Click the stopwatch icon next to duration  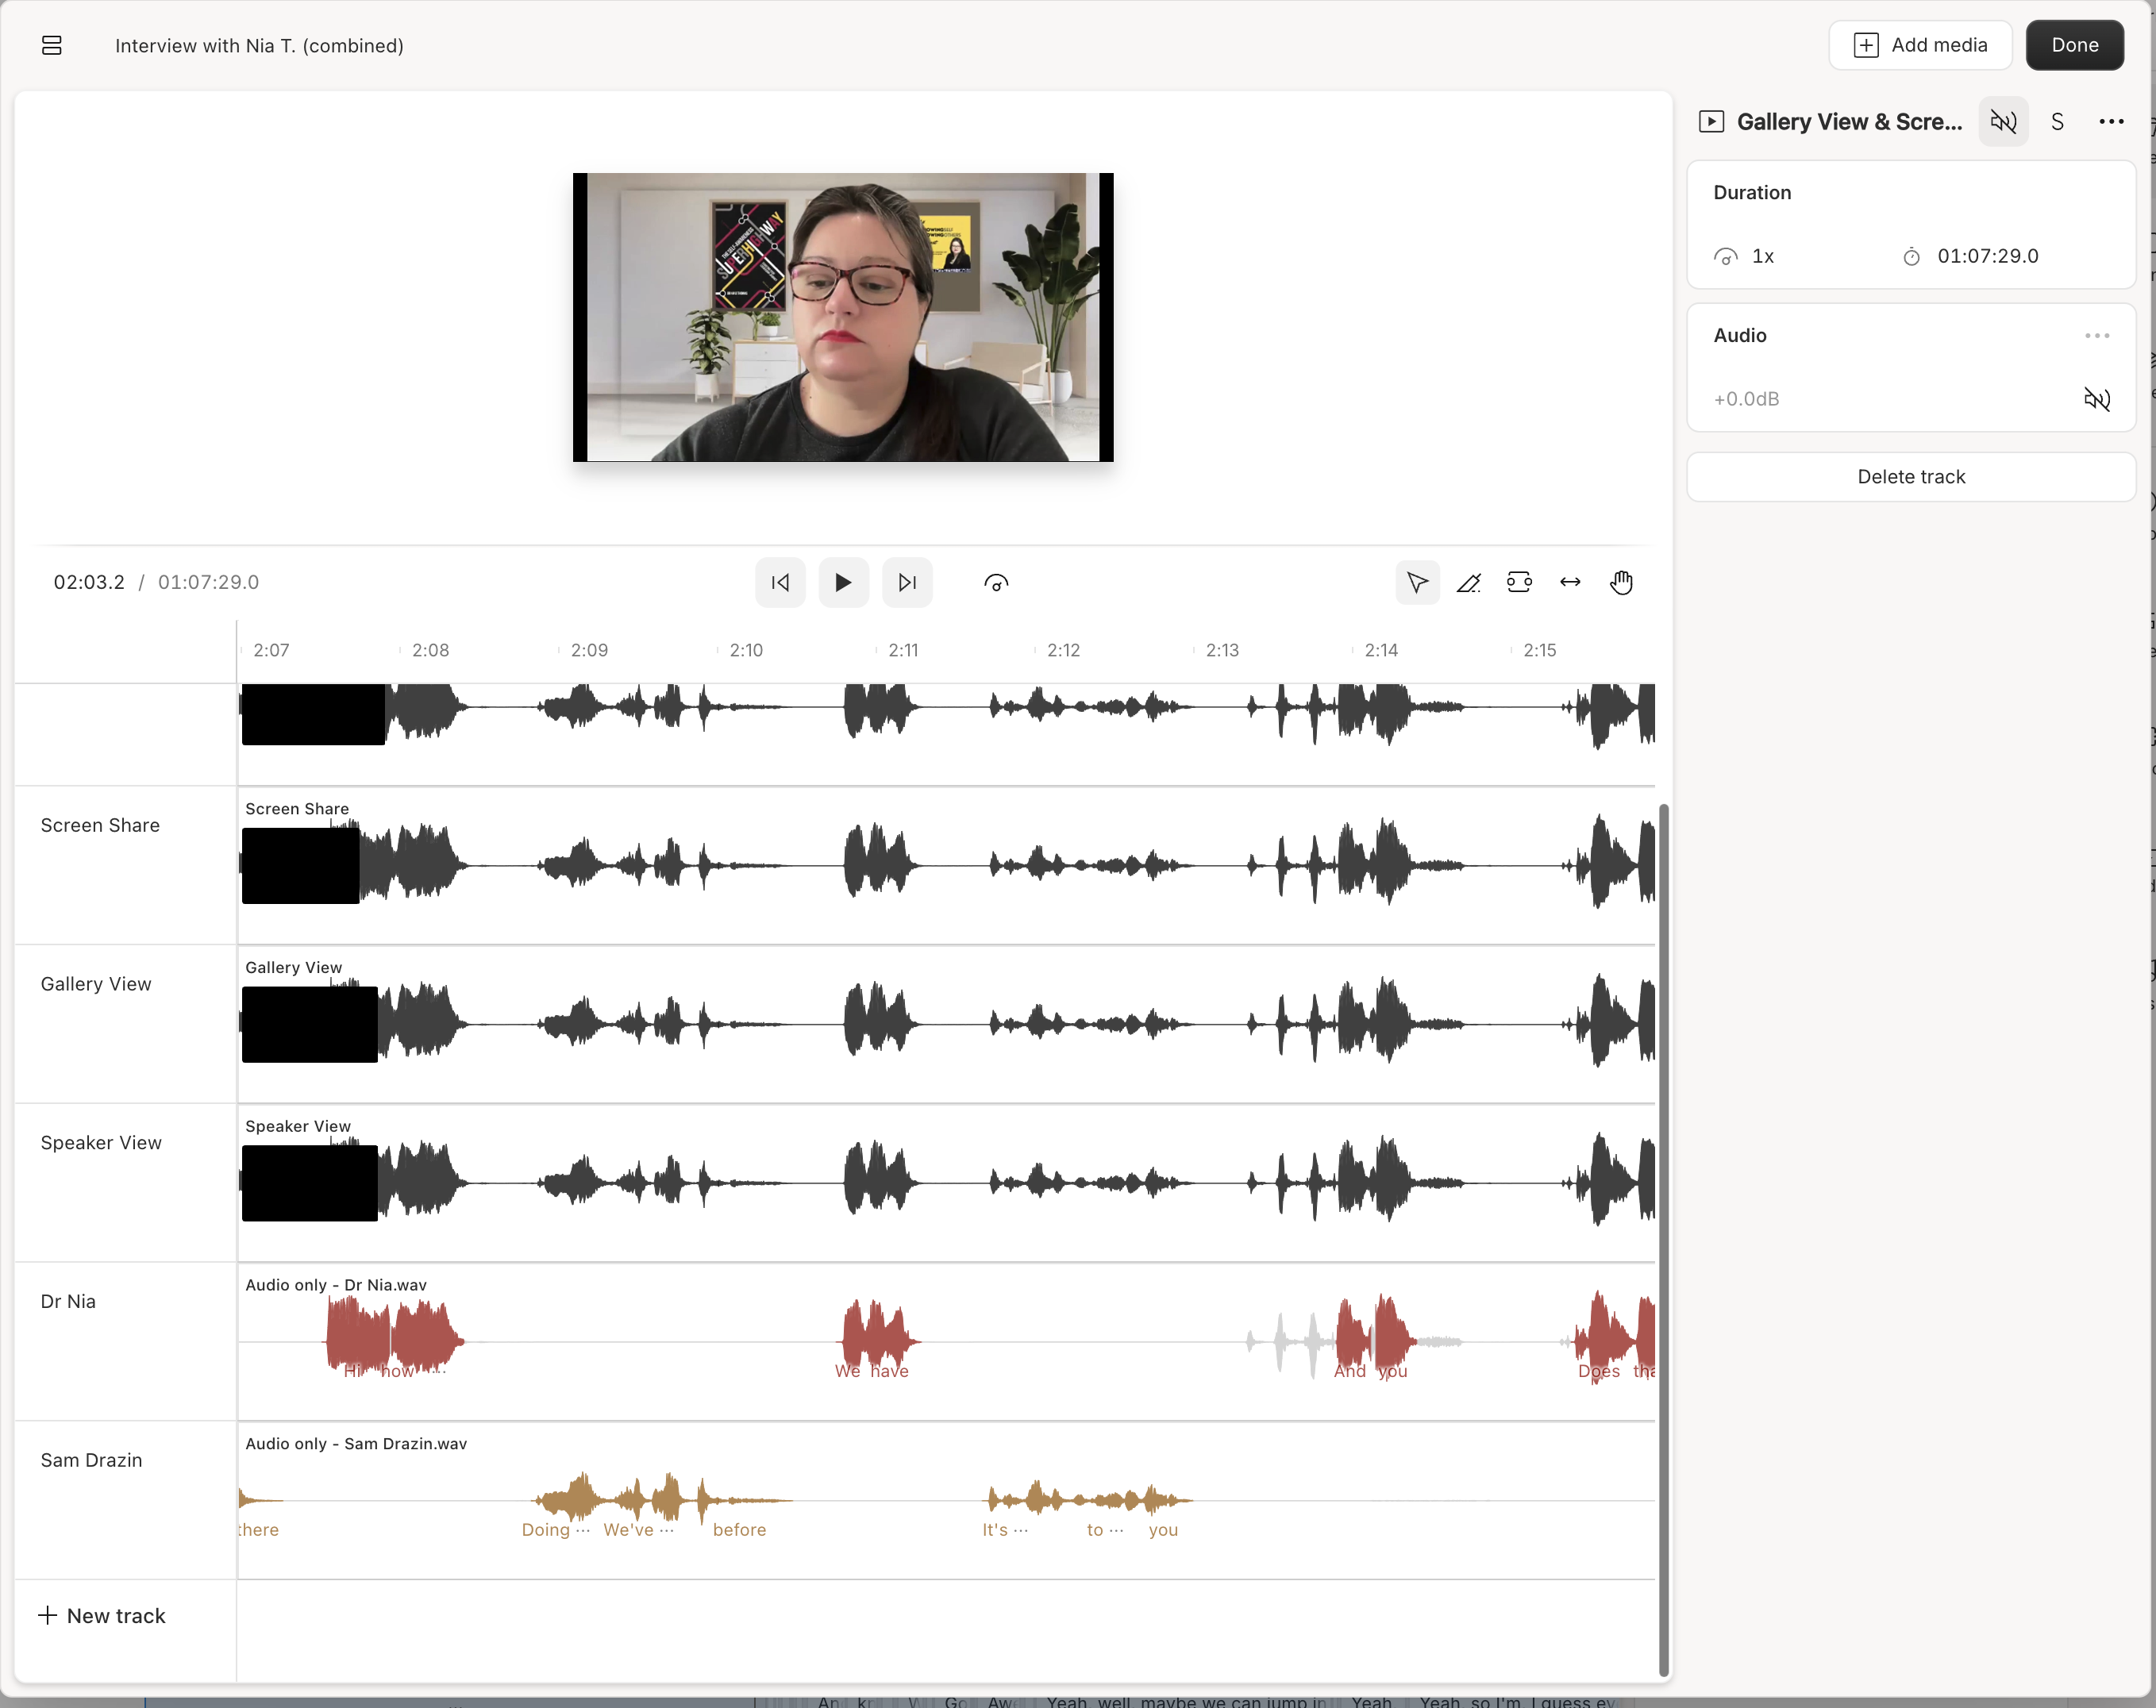[x=1911, y=257]
